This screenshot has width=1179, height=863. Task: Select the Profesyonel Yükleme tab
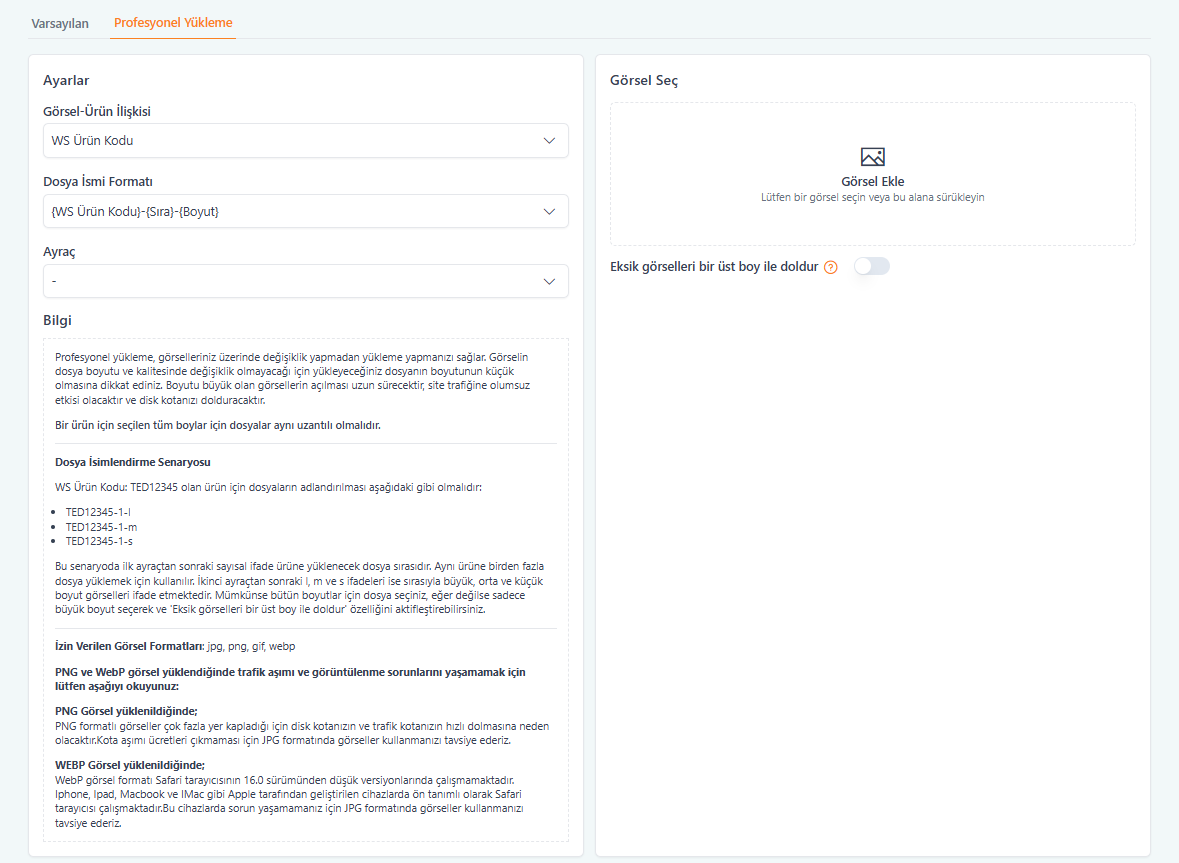coord(173,22)
